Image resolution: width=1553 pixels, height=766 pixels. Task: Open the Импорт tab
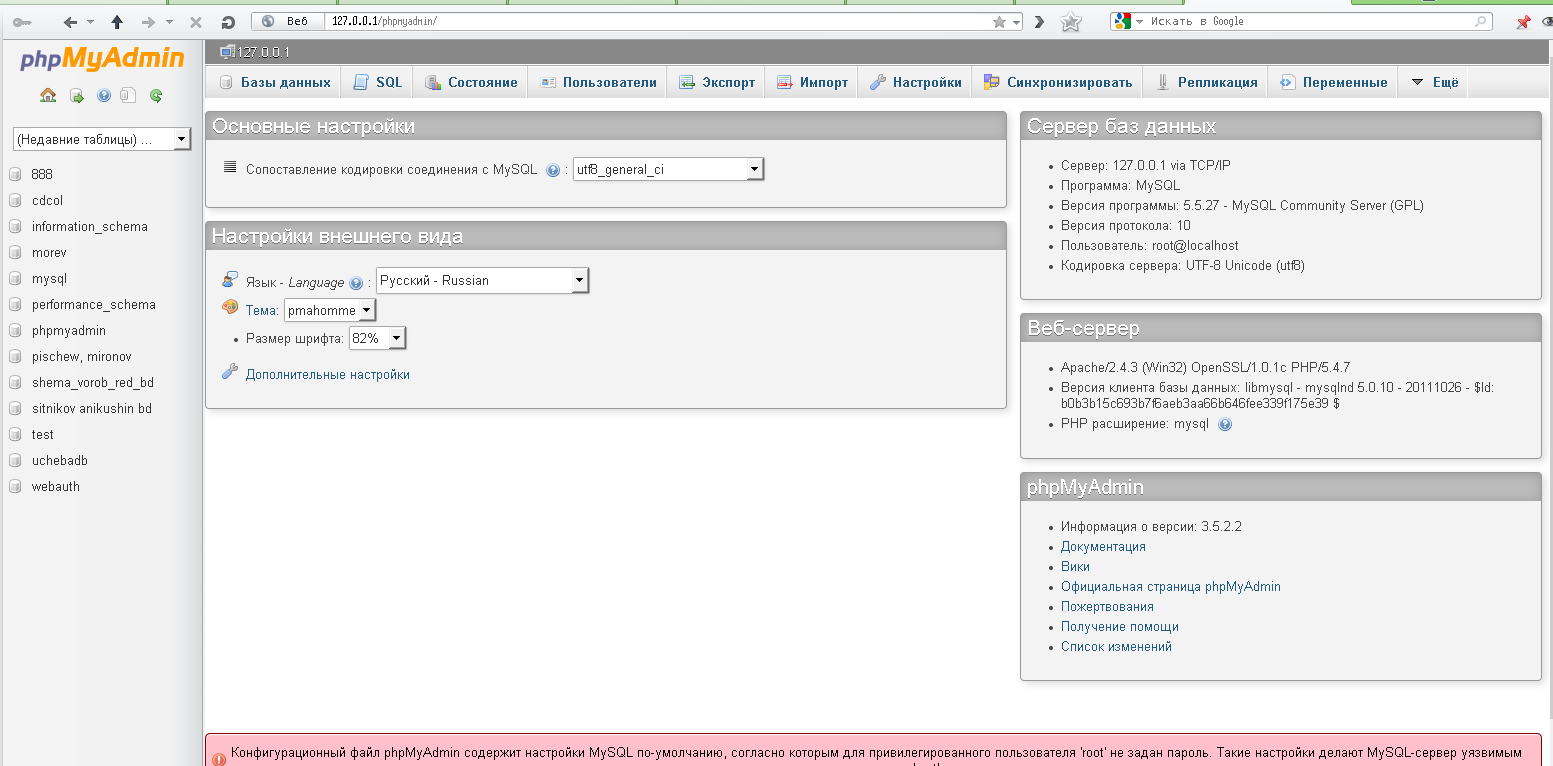coord(811,82)
